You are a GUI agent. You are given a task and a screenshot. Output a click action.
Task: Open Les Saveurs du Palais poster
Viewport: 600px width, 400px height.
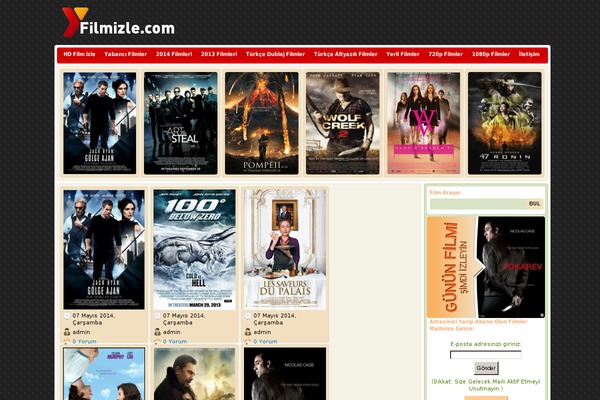pos(285,250)
